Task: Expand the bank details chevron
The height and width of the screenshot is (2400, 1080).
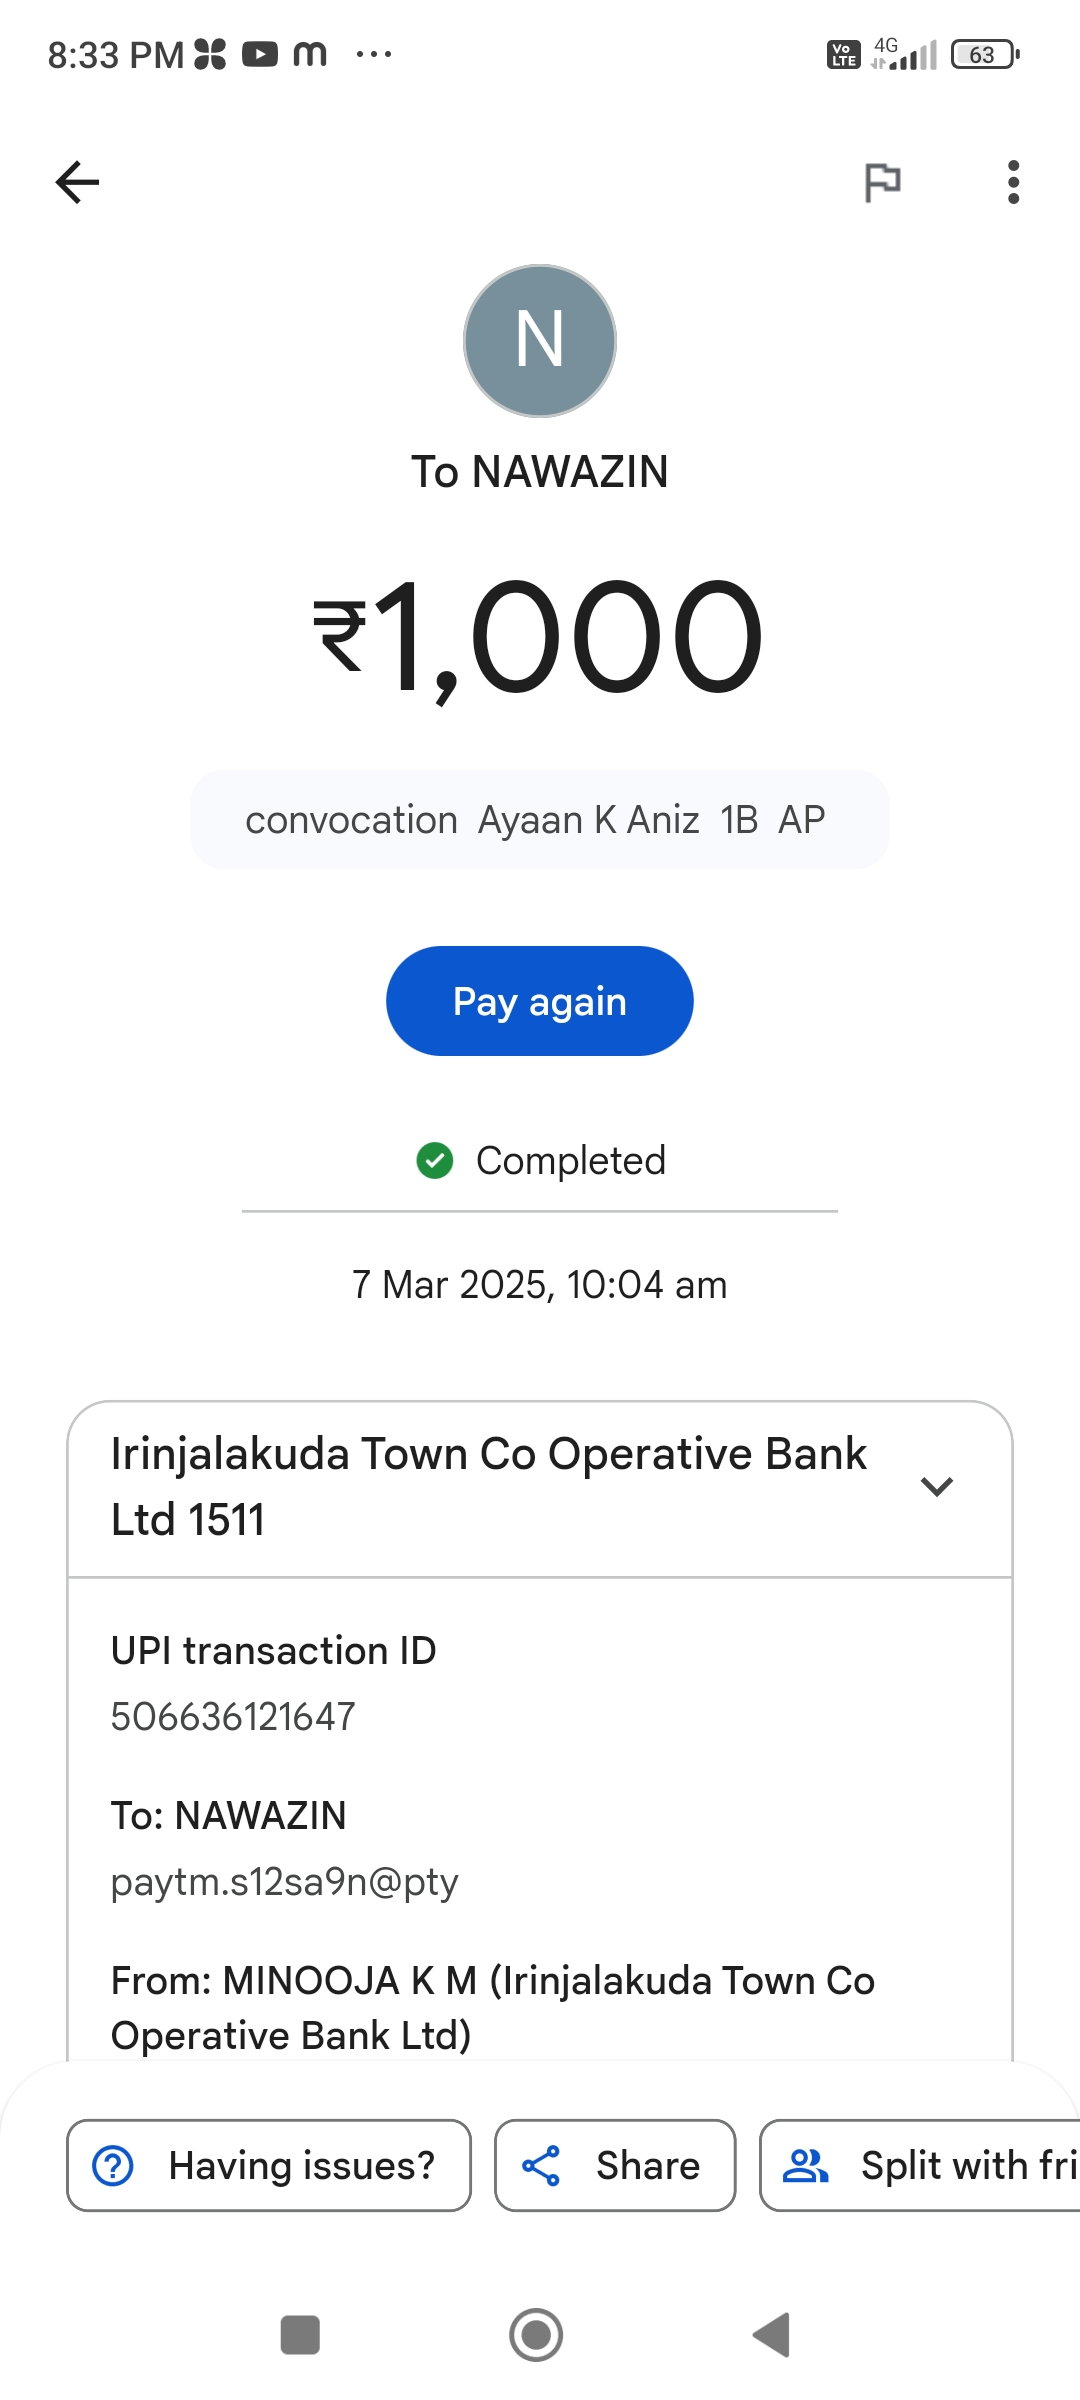Action: click(x=936, y=1487)
